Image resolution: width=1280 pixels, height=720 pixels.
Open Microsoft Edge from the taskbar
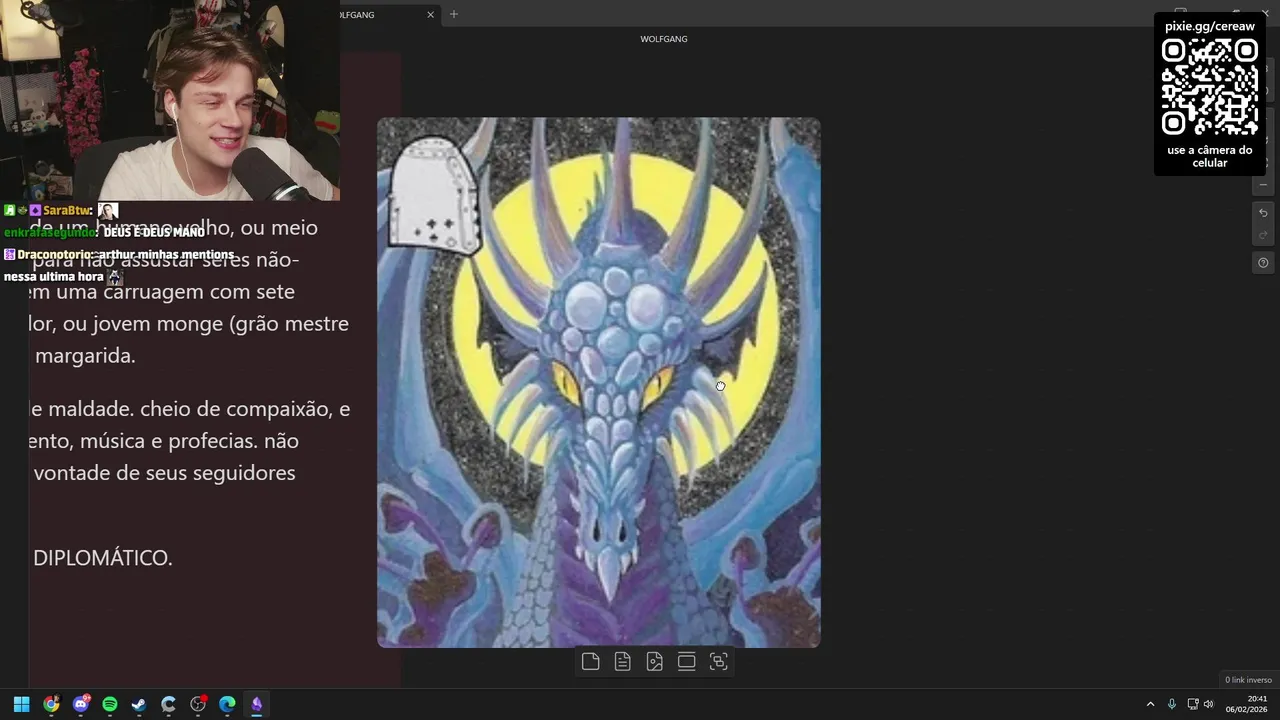[x=227, y=704]
